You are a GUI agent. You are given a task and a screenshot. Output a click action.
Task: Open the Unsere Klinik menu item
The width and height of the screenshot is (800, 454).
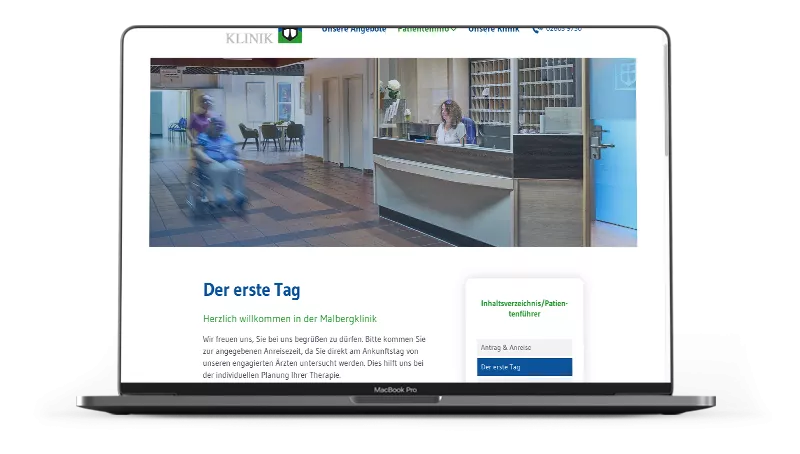tap(493, 30)
